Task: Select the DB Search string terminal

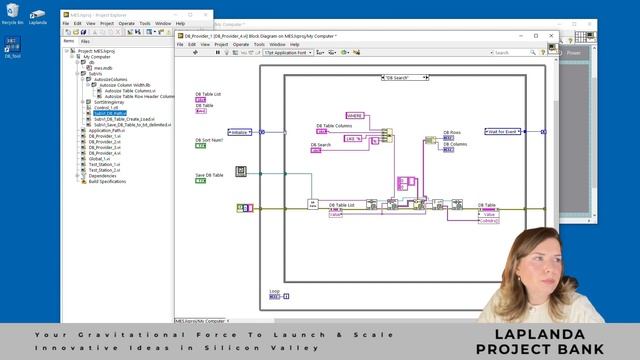Action: pyautogui.click(x=316, y=150)
